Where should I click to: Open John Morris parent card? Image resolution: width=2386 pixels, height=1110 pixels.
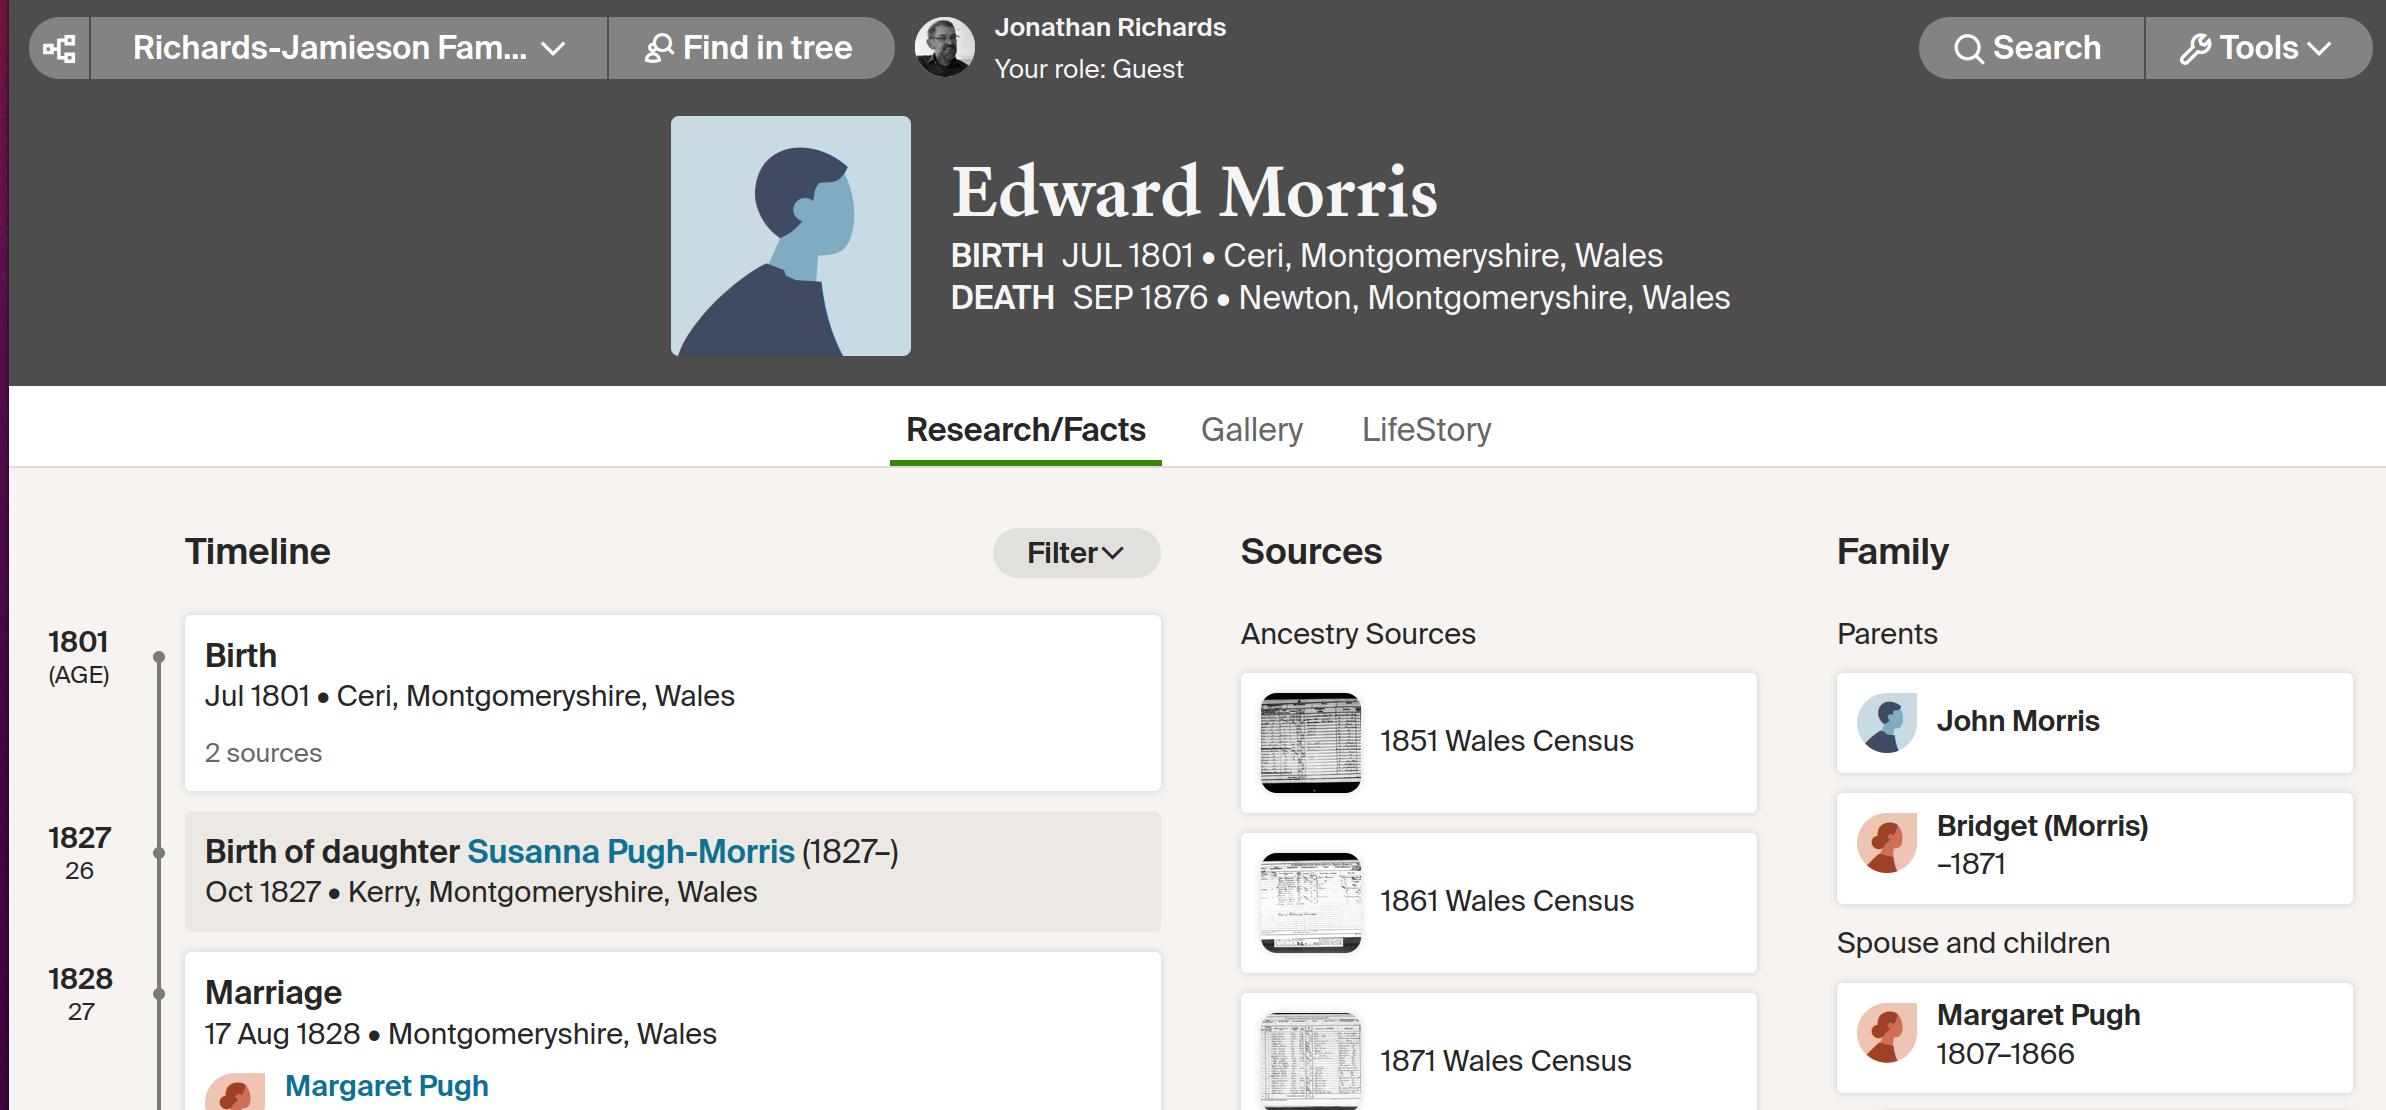point(2095,723)
